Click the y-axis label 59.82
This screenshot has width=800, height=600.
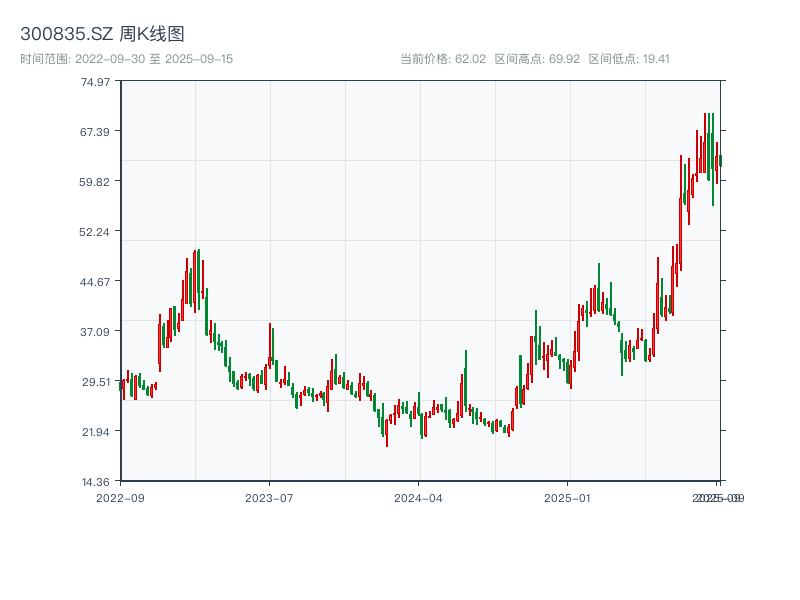pos(94,182)
